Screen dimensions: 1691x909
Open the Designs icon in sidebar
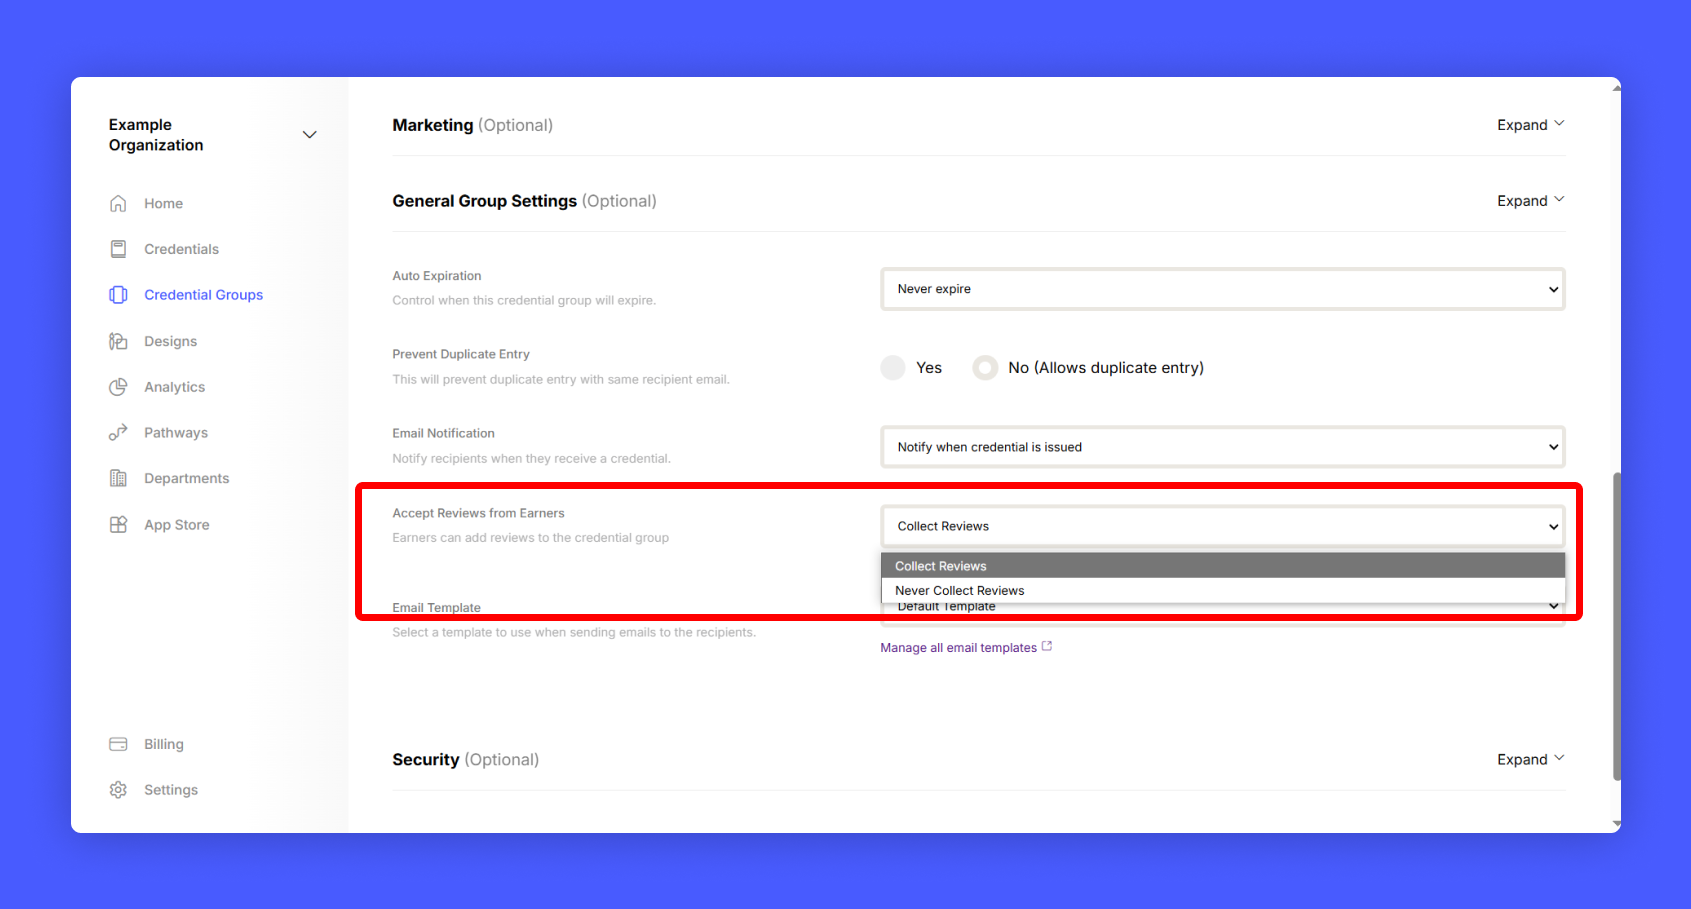[118, 341]
